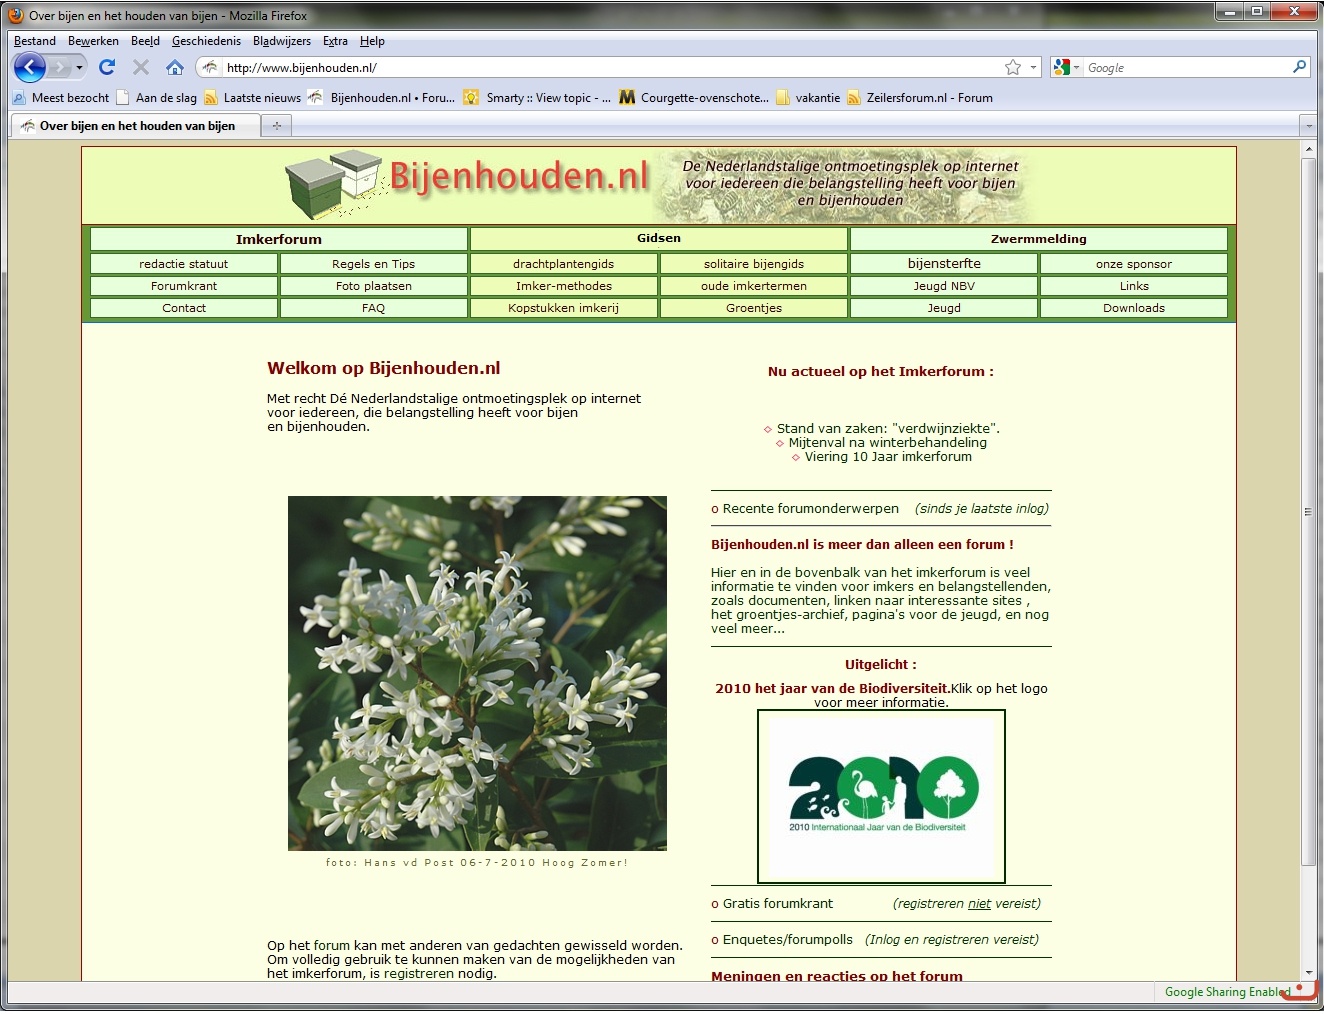Click the Zwermmelding navigation button
Image resolution: width=1324 pixels, height=1014 pixels.
pyautogui.click(x=1038, y=239)
